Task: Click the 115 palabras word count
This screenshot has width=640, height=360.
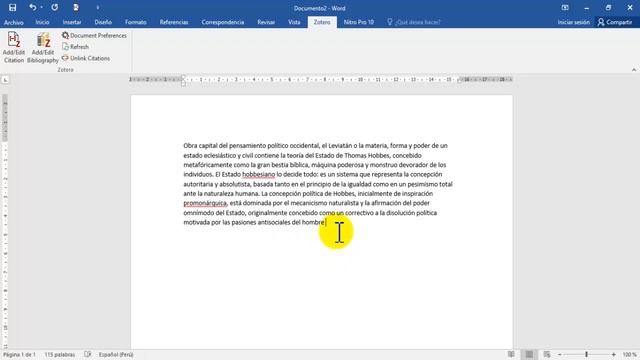Action: click(60, 355)
